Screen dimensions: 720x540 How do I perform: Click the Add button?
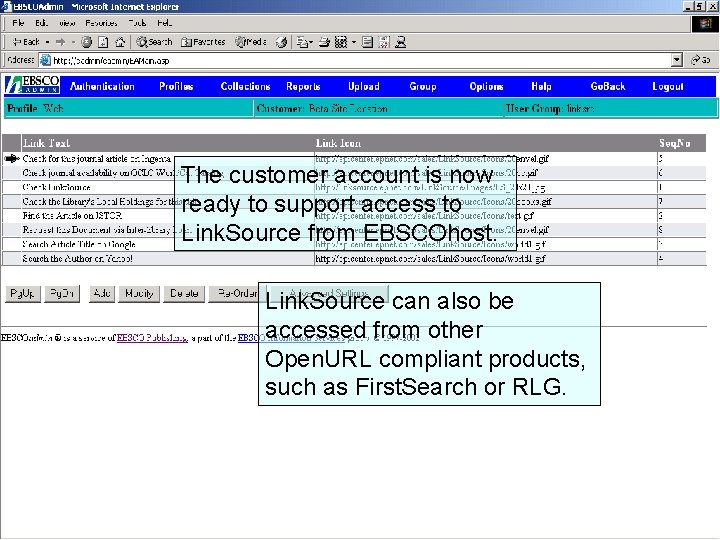pyautogui.click(x=101, y=293)
